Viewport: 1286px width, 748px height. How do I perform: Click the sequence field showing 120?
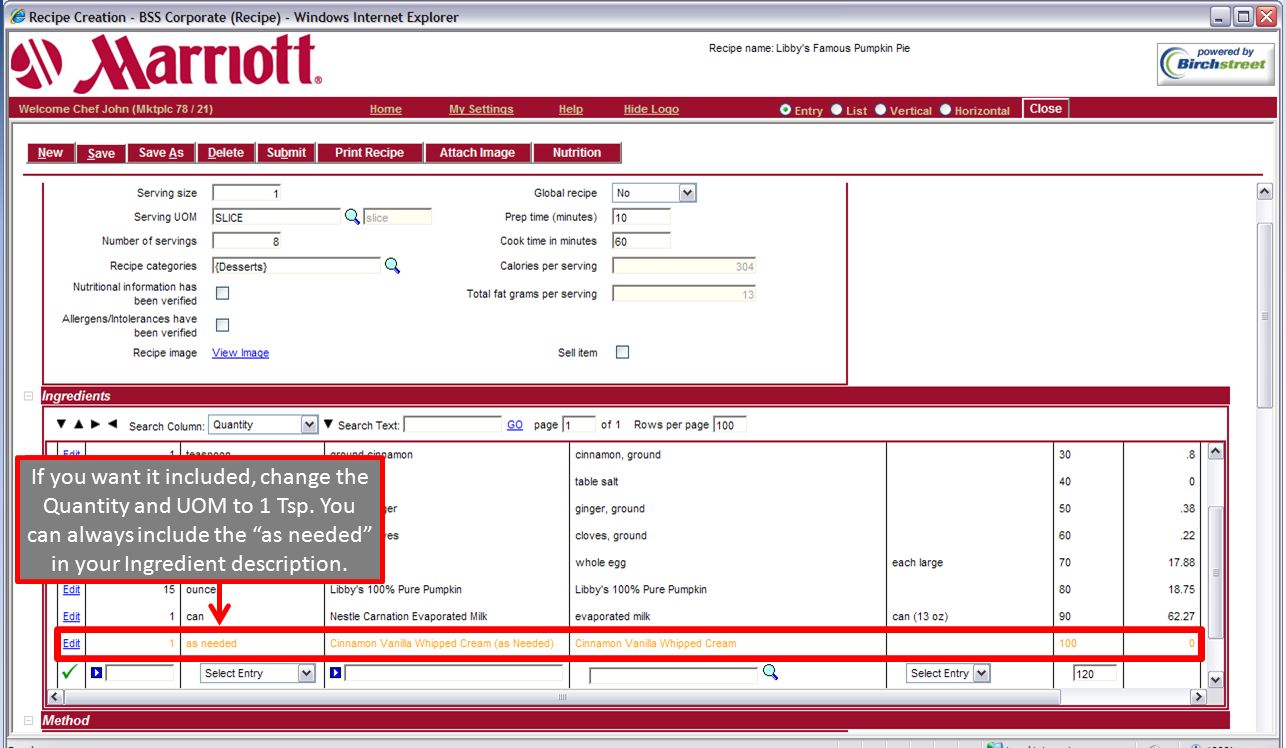[x=1094, y=674]
